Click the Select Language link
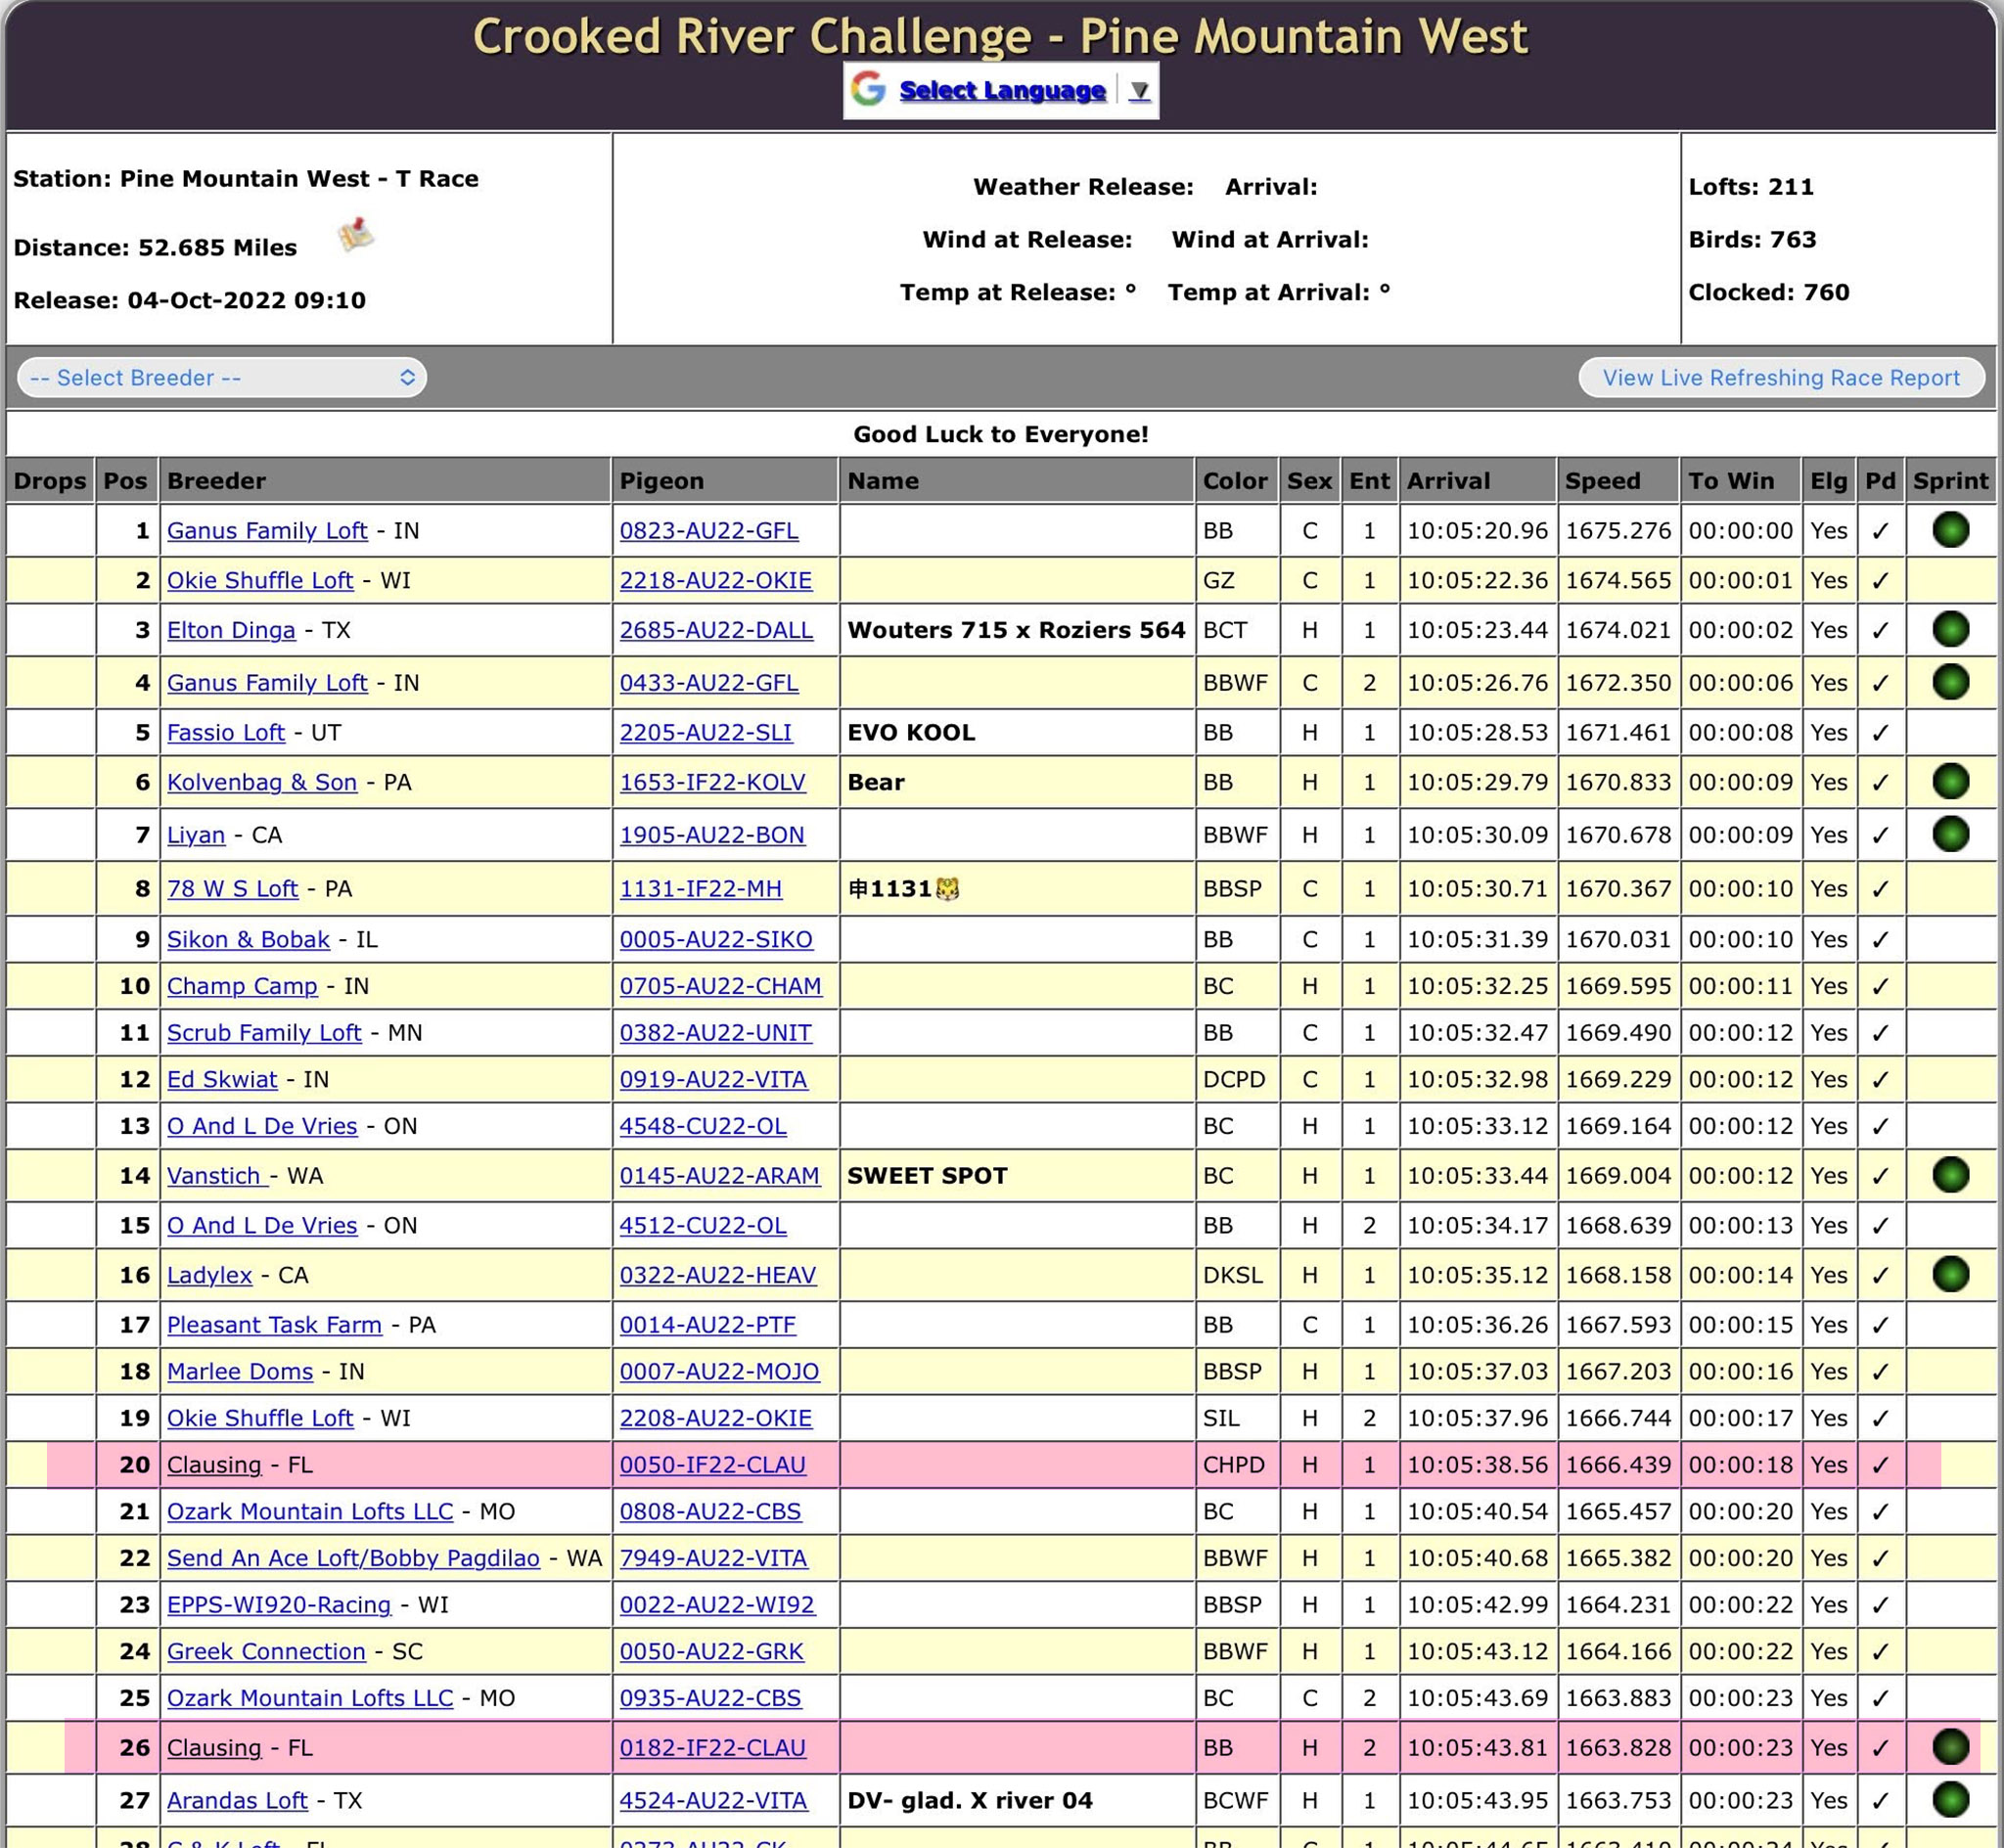2004x1848 pixels. (x=1002, y=90)
